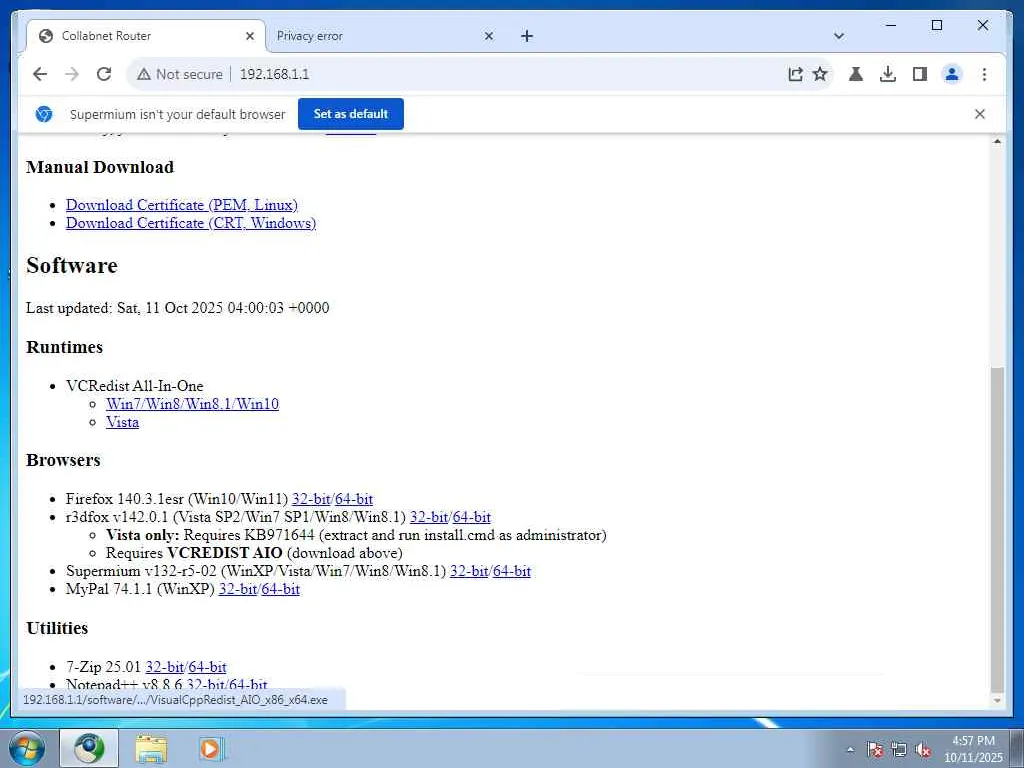The height and width of the screenshot is (768, 1024).
Task: Share this page via share icon
Action: (x=795, y=74)
